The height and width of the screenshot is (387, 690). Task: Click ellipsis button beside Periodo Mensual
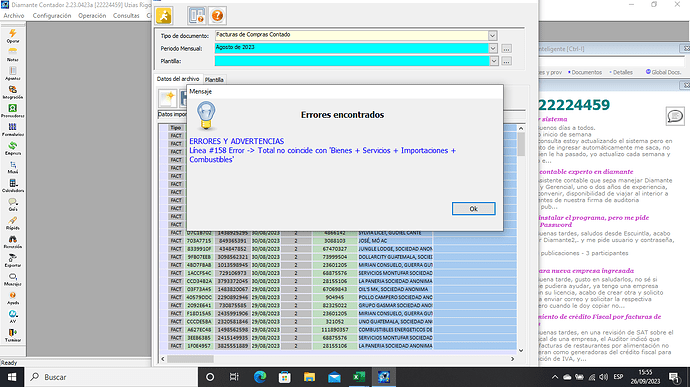[506, 48]
